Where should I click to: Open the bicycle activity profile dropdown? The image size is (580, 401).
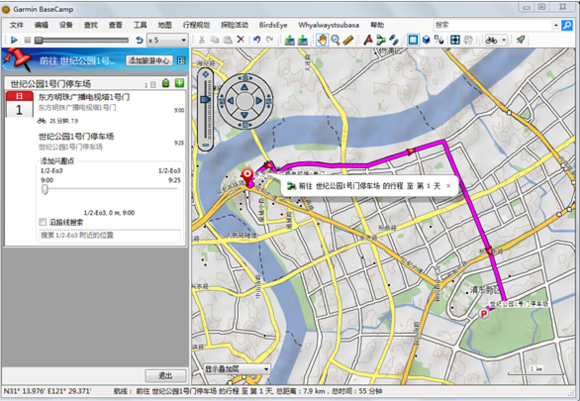point(496,40)
